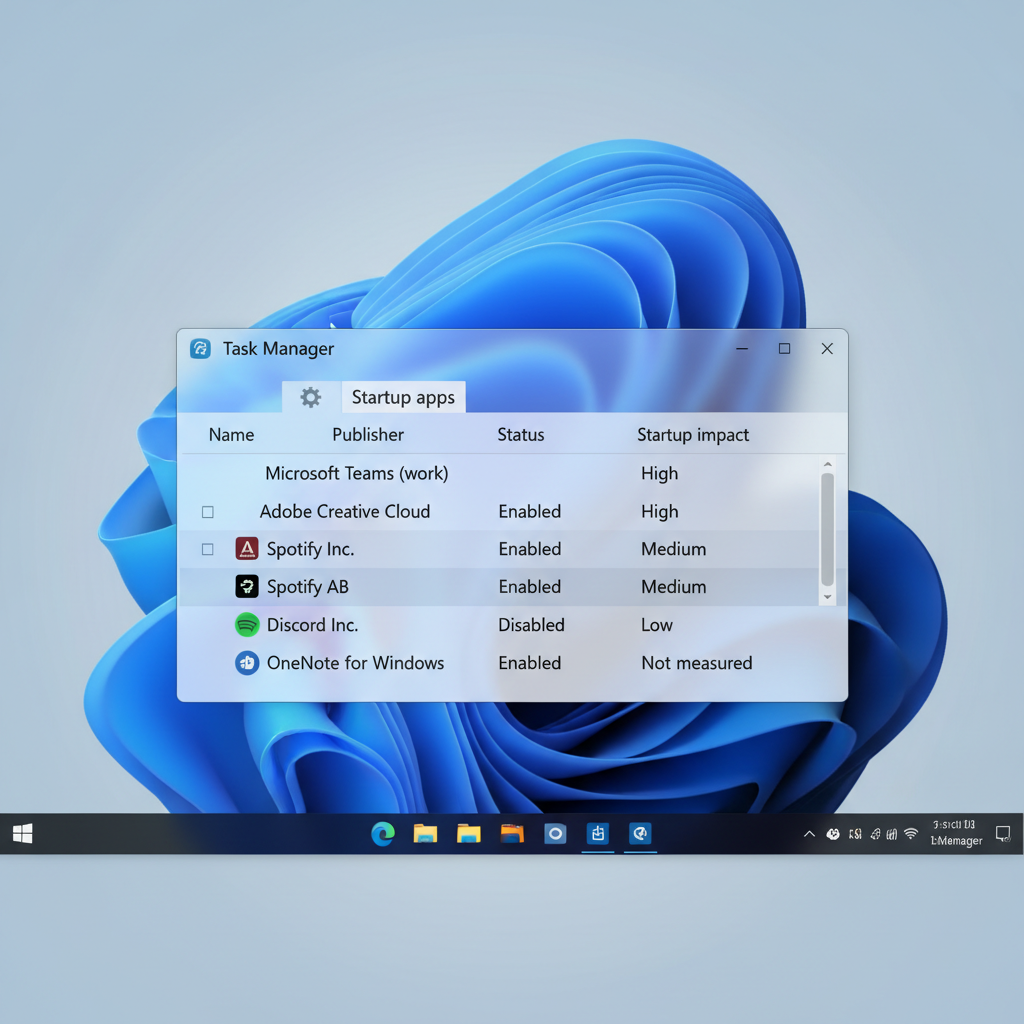Click the red Adobe icon next to Spotify Inc.
This screenshot has height=1024, width=1024.
247,549
